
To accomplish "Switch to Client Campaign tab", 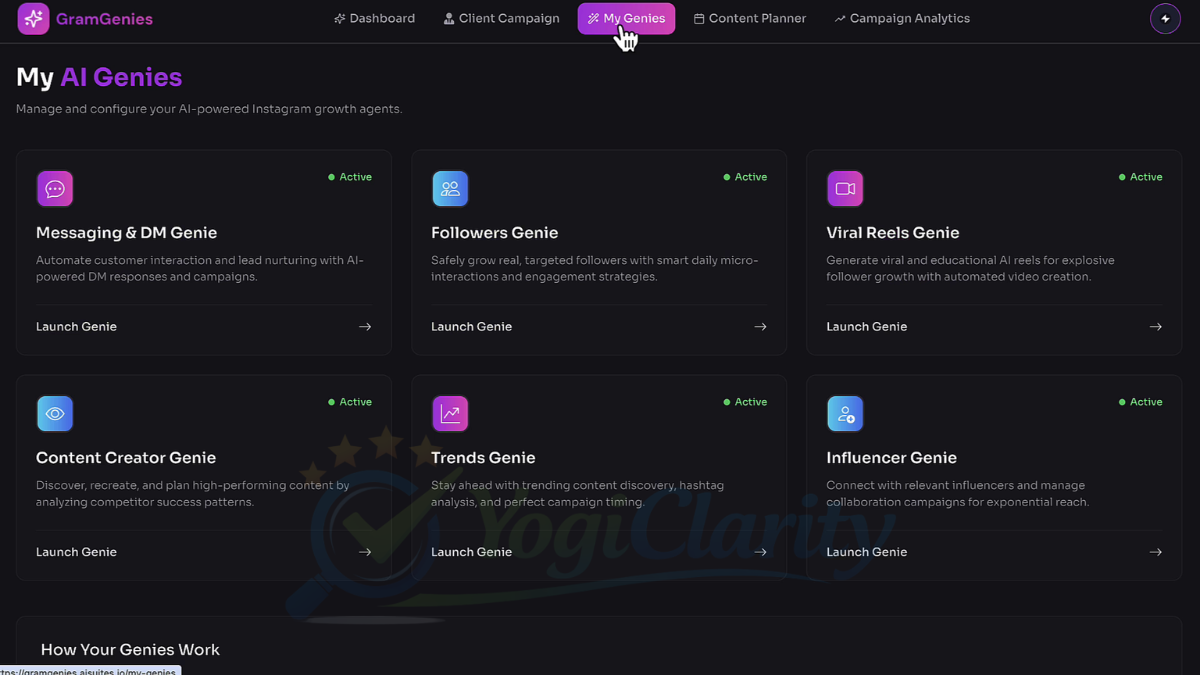I will [501, 19].
